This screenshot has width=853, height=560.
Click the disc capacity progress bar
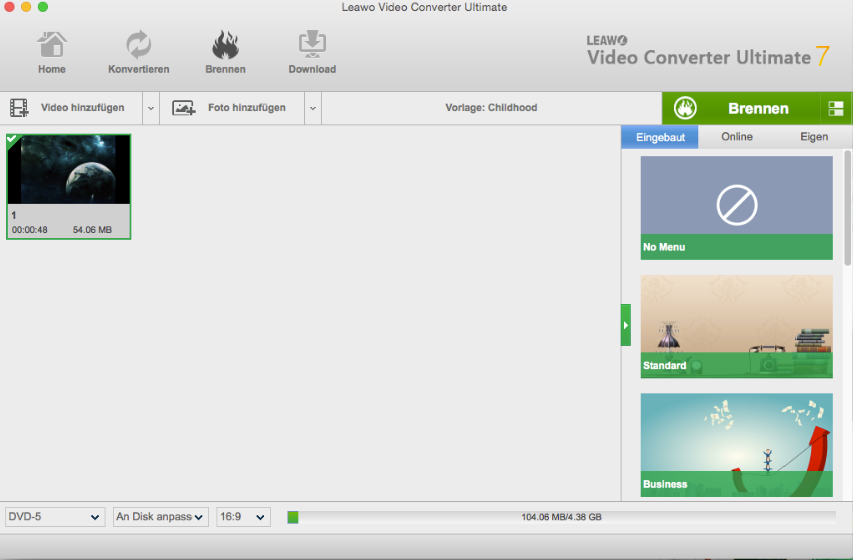561,517
